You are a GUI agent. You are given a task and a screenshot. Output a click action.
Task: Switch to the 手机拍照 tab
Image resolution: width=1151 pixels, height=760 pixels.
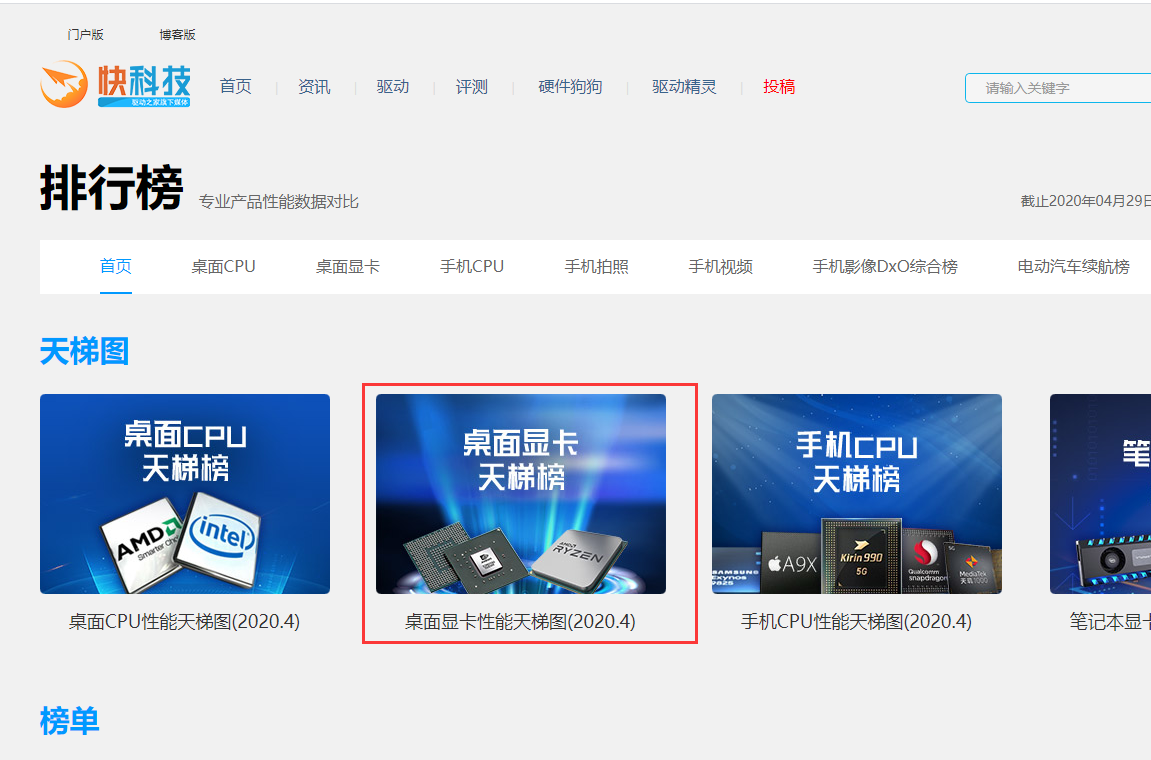point(596,267)
